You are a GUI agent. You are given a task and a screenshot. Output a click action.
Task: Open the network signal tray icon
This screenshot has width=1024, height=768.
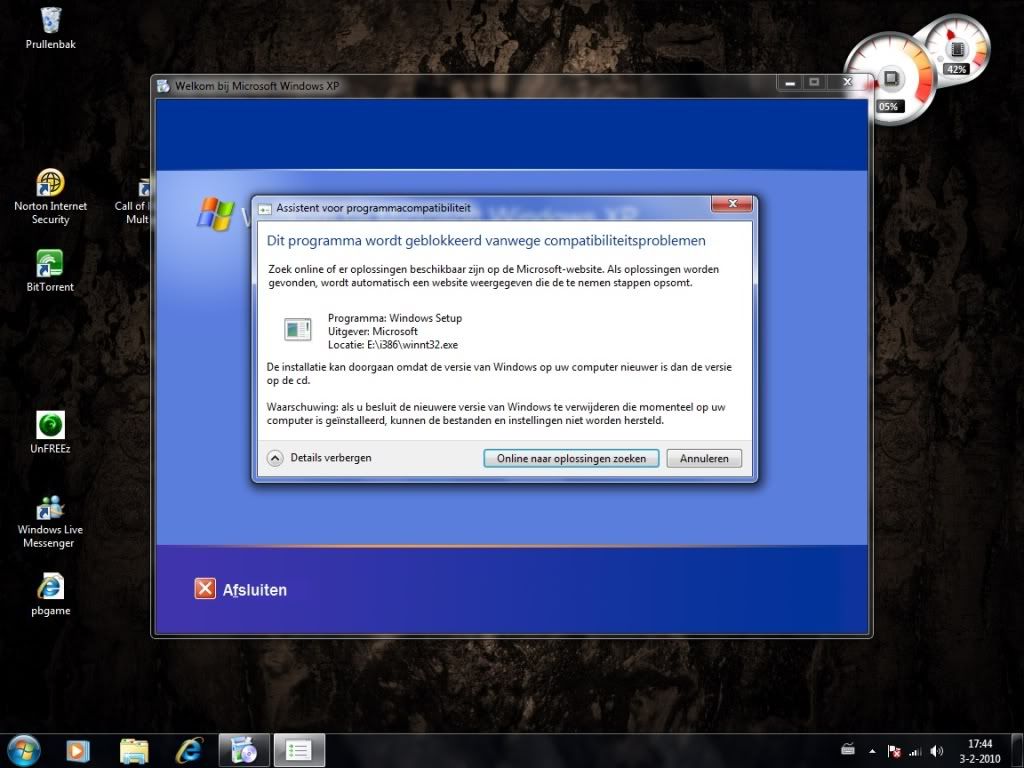915,752
